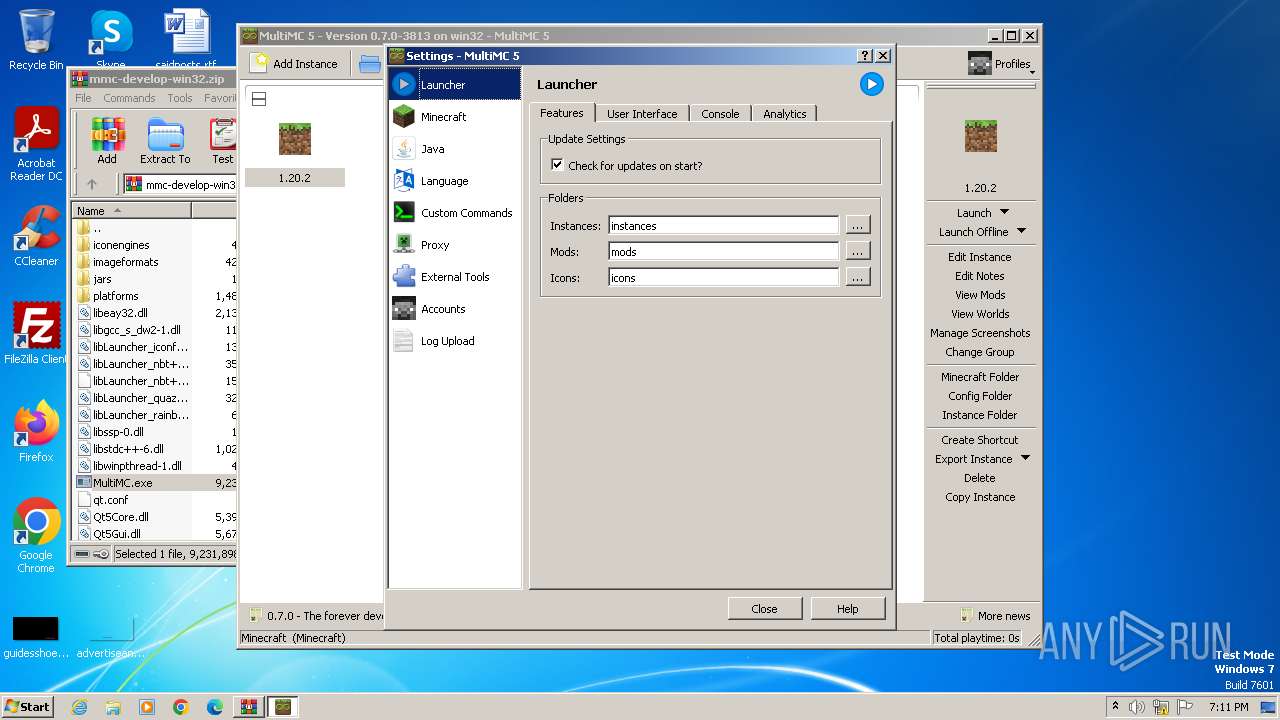Open Recycle Bin desktop icon
This screenshot has width=1280, height=720.
[x=37, y=40]
